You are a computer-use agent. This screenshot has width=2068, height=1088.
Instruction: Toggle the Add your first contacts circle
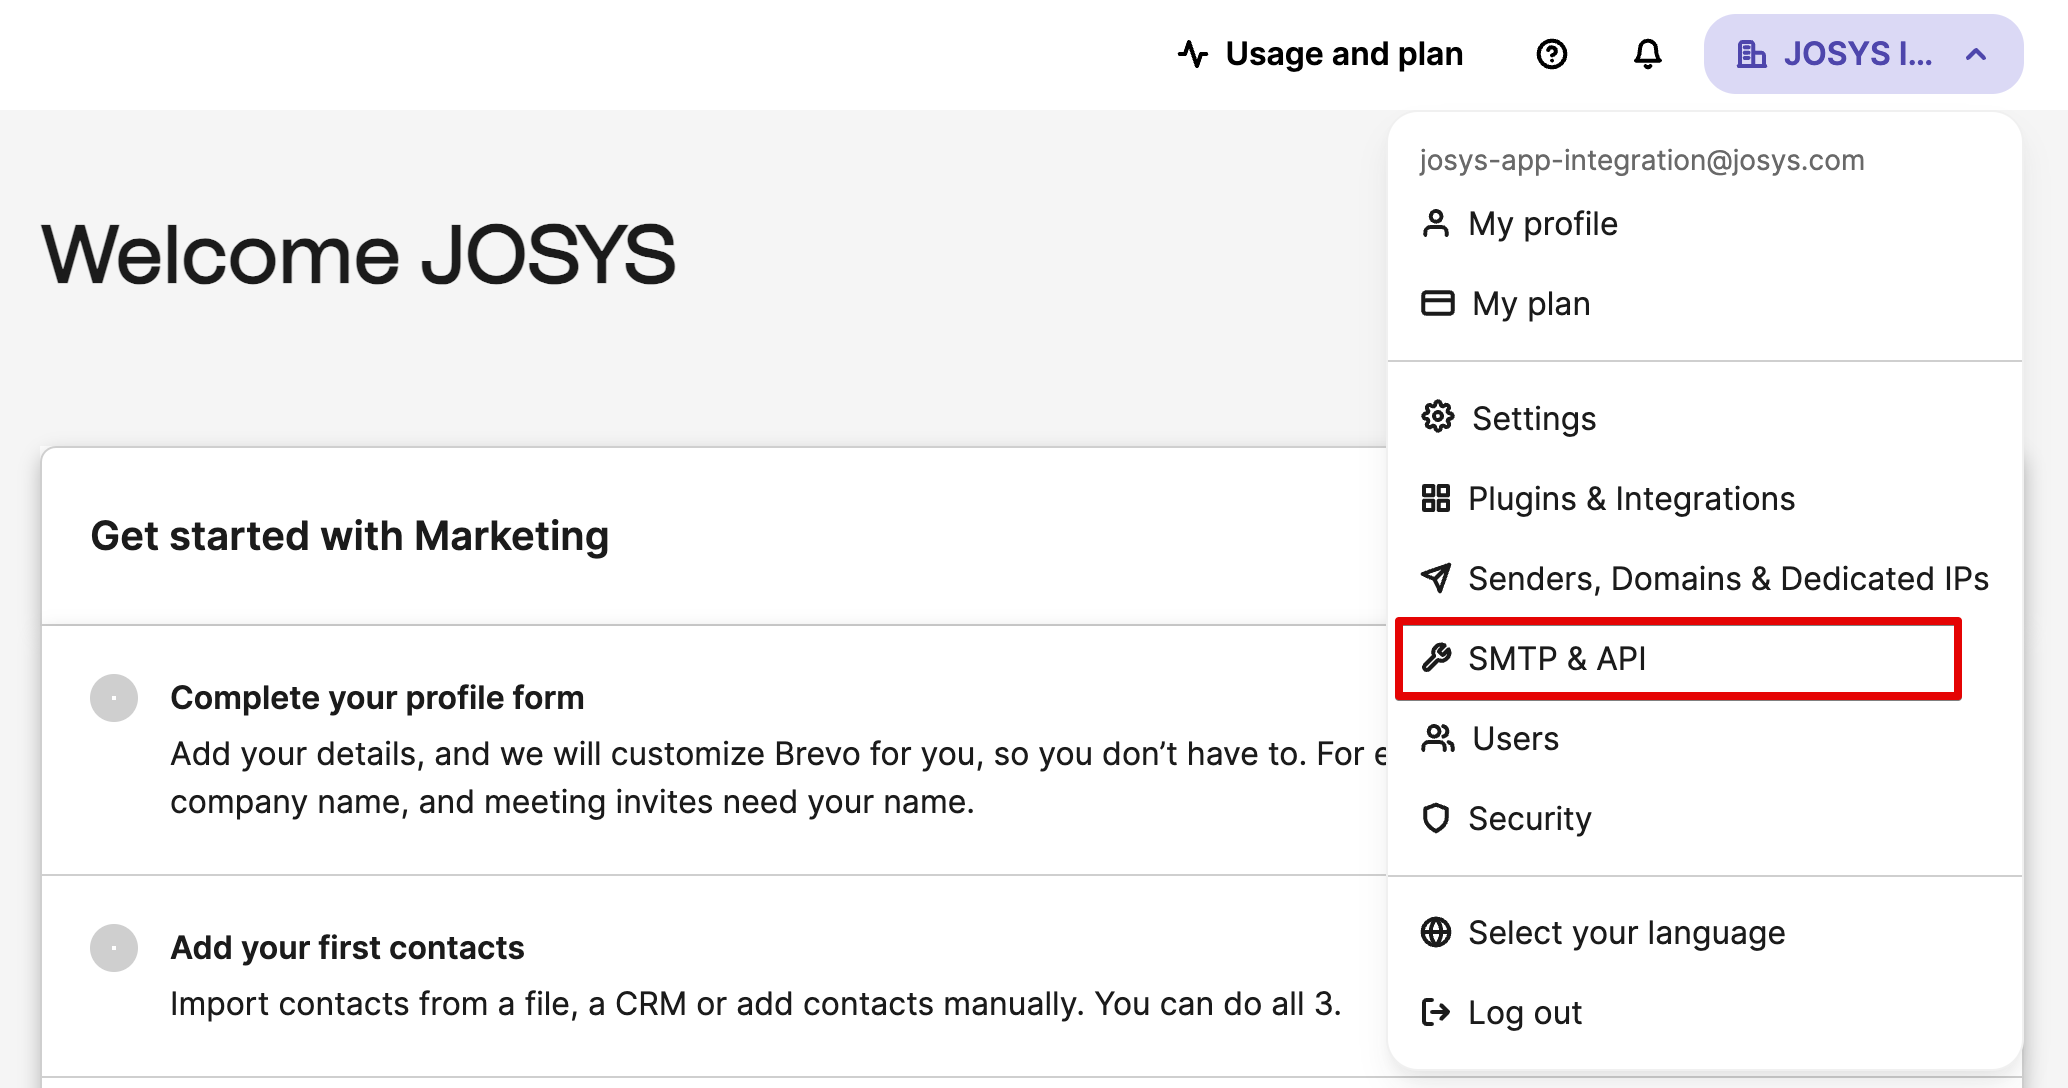point(114,948)
